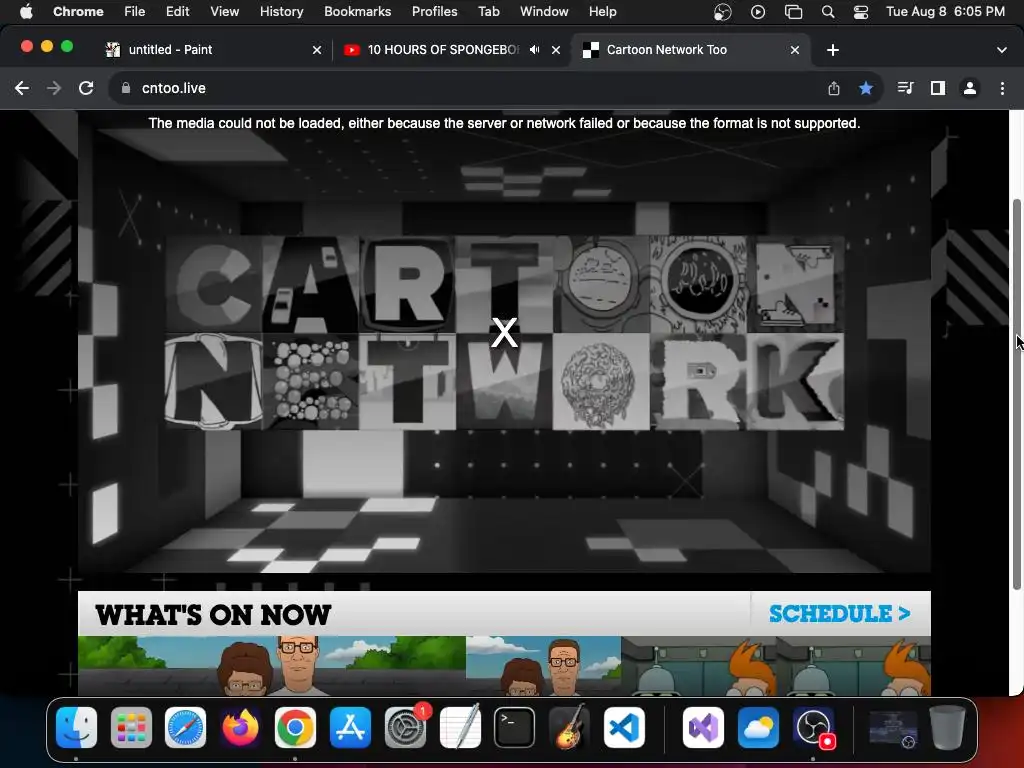The image size is (1024, 768).
Task: Reload the cntoo.live page
Action: [x=86, y=88]
